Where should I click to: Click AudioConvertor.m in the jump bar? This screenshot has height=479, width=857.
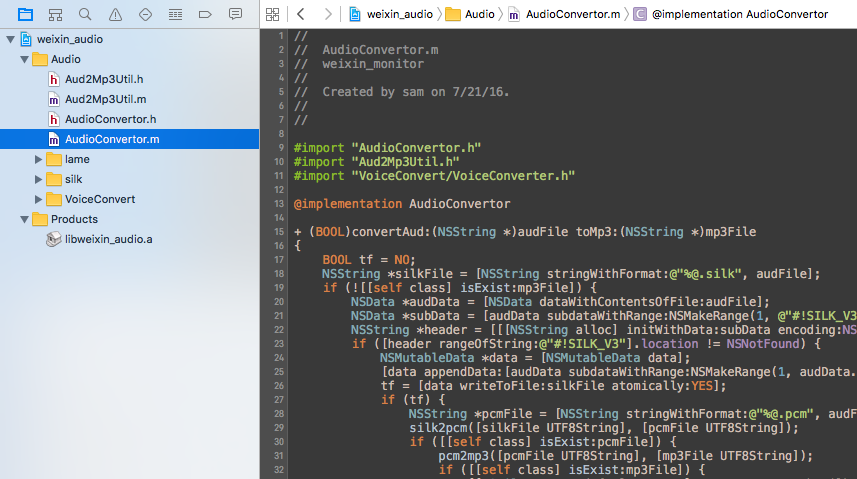coord(573,14)
